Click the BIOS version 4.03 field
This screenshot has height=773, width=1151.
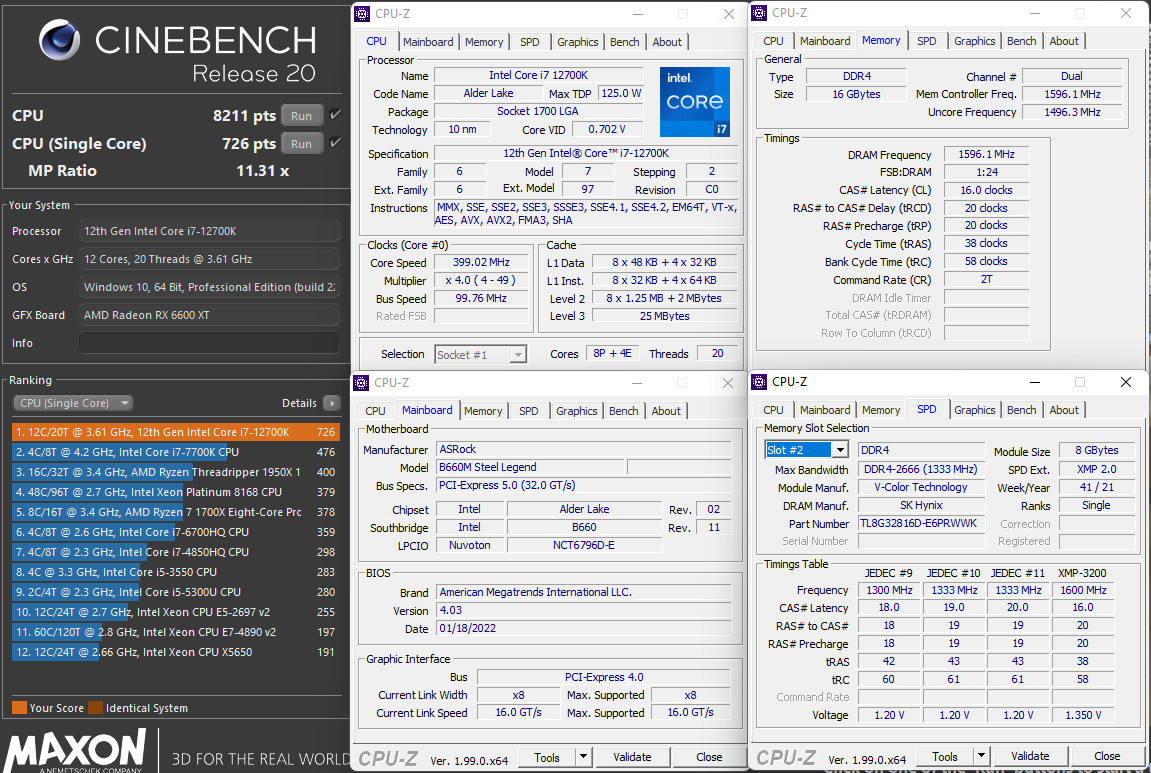click(x=584, y=610)
